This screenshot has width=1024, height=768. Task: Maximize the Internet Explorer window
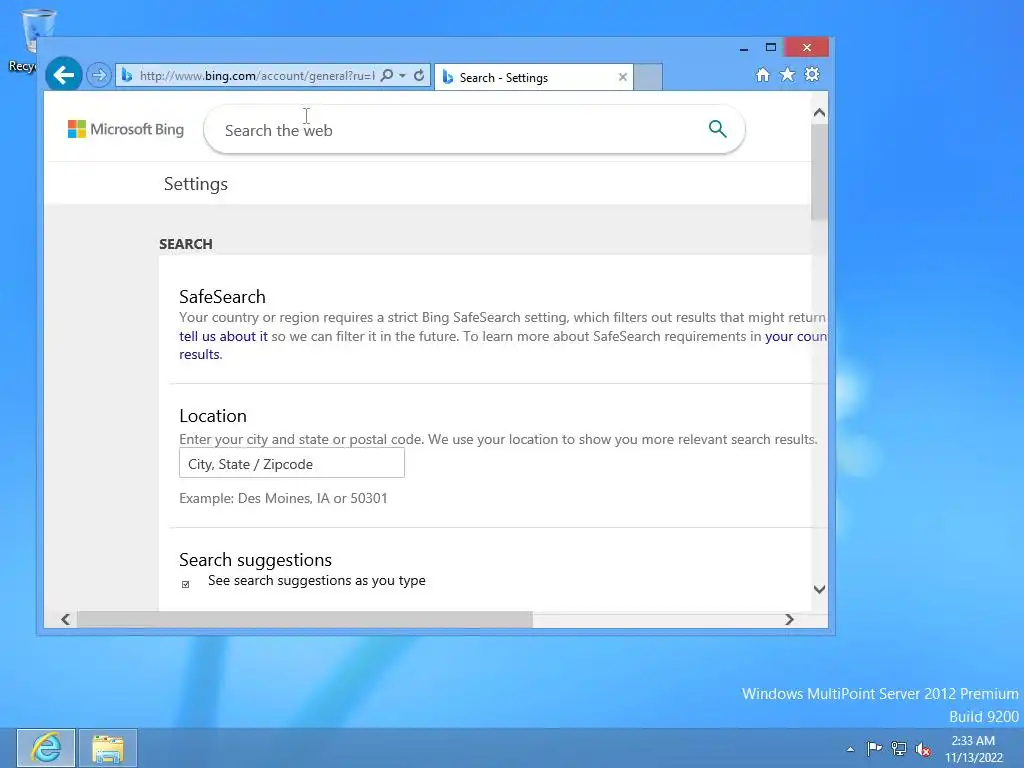tap(771, 48)
